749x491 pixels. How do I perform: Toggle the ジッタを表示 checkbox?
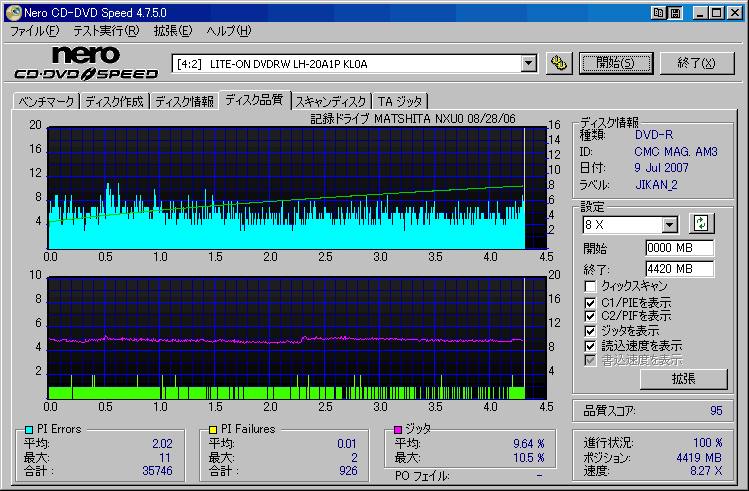click(590, 331)
